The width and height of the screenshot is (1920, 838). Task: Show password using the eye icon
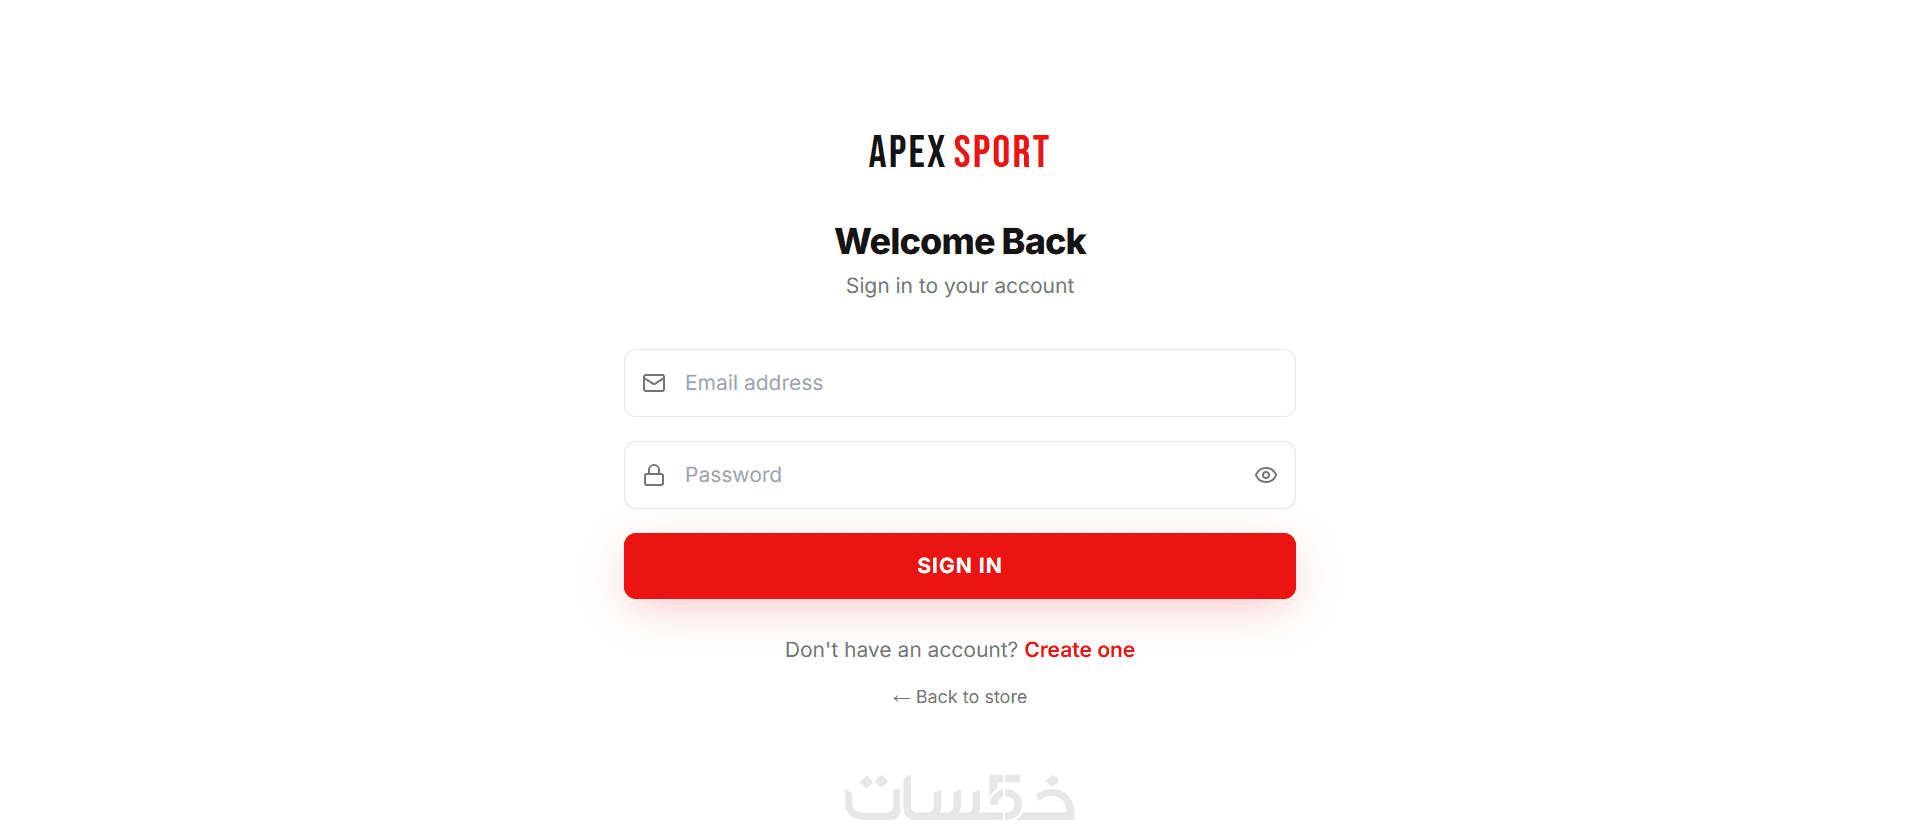pos(1266,475)
